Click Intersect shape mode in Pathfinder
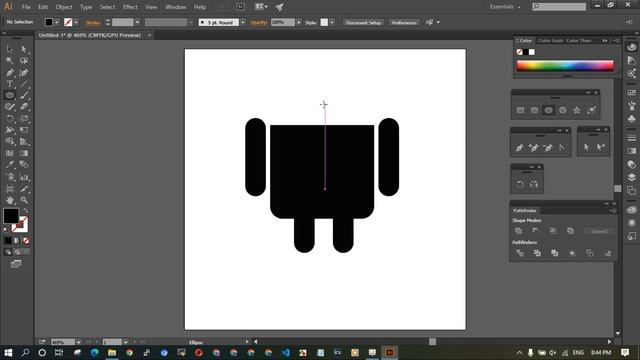Screen dimensions: 640x360 (553, 231)
